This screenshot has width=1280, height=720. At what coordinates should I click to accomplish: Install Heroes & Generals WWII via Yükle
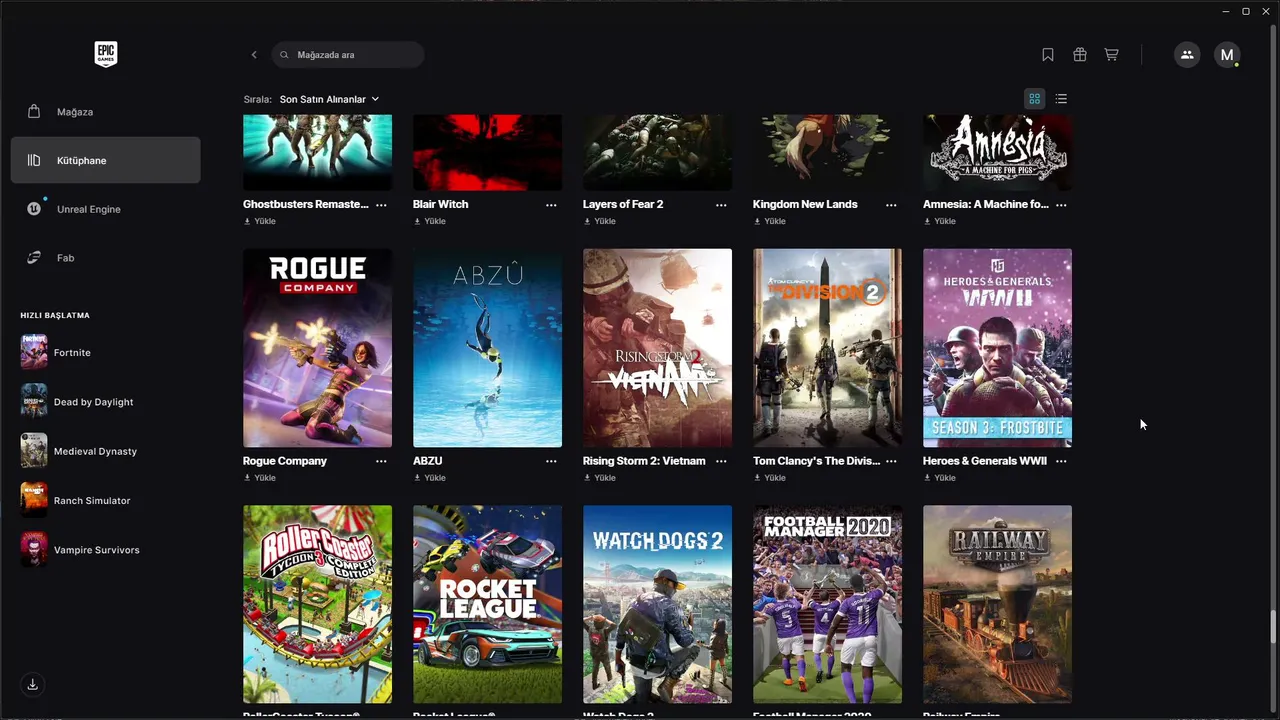[x=940, y=478]
